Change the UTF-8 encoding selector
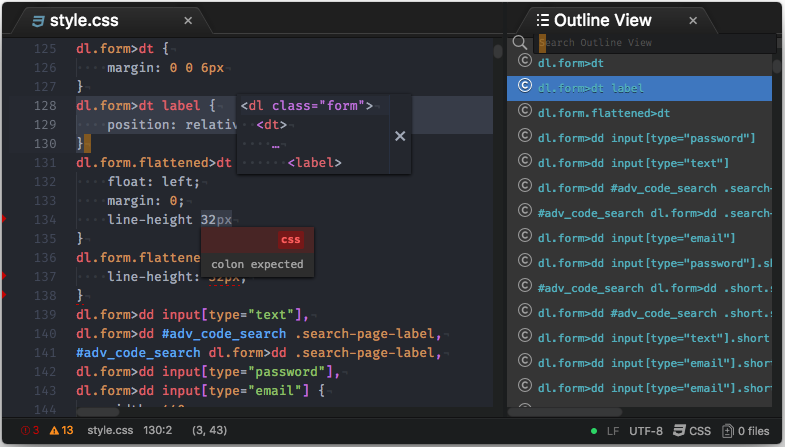 [x=646, y=431]
